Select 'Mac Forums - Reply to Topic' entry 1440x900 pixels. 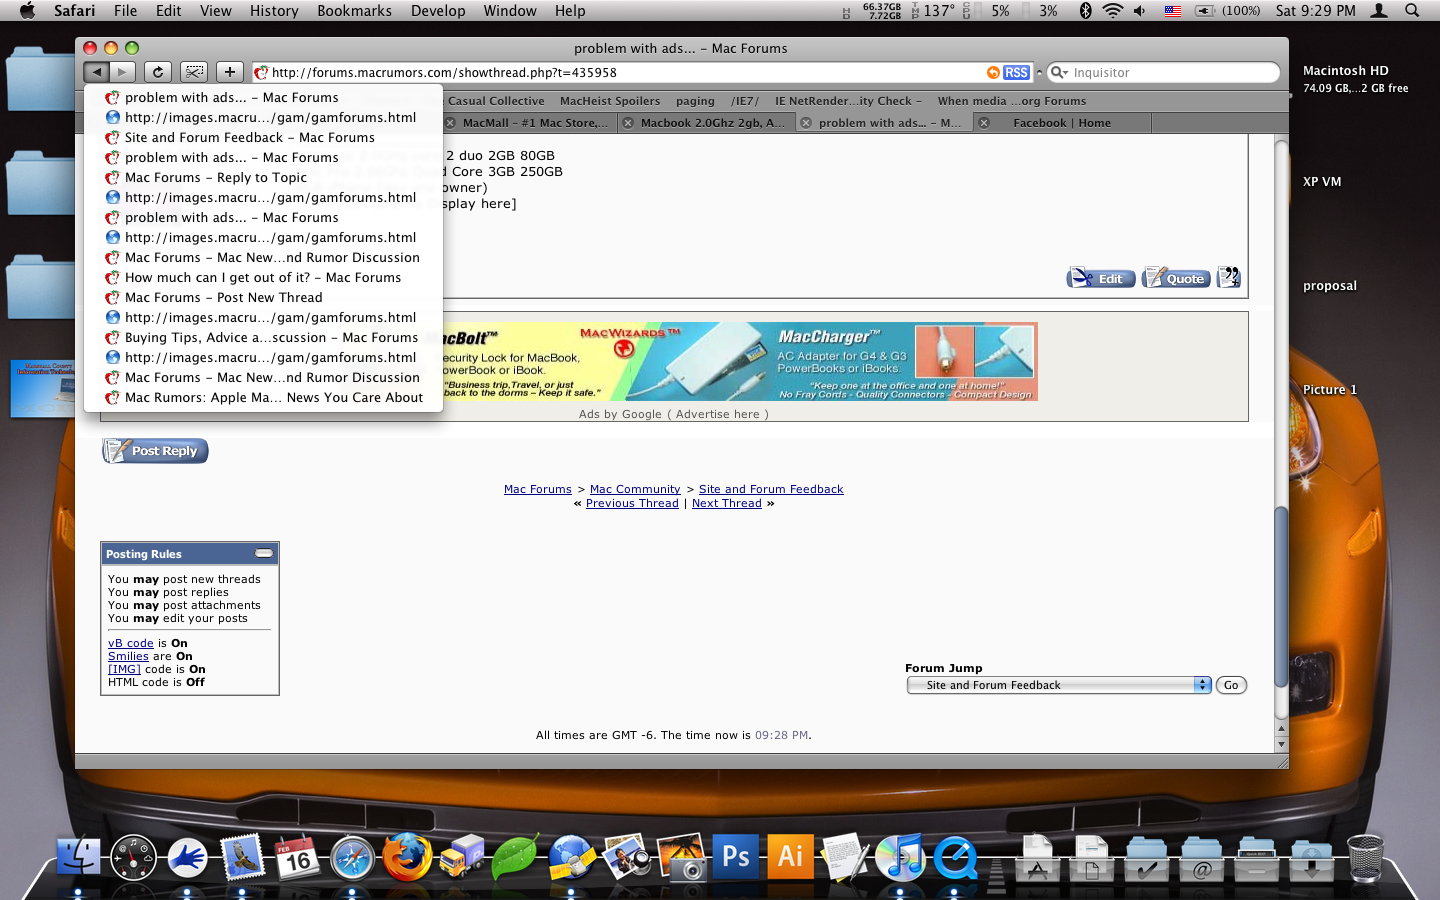click(263, 177)
